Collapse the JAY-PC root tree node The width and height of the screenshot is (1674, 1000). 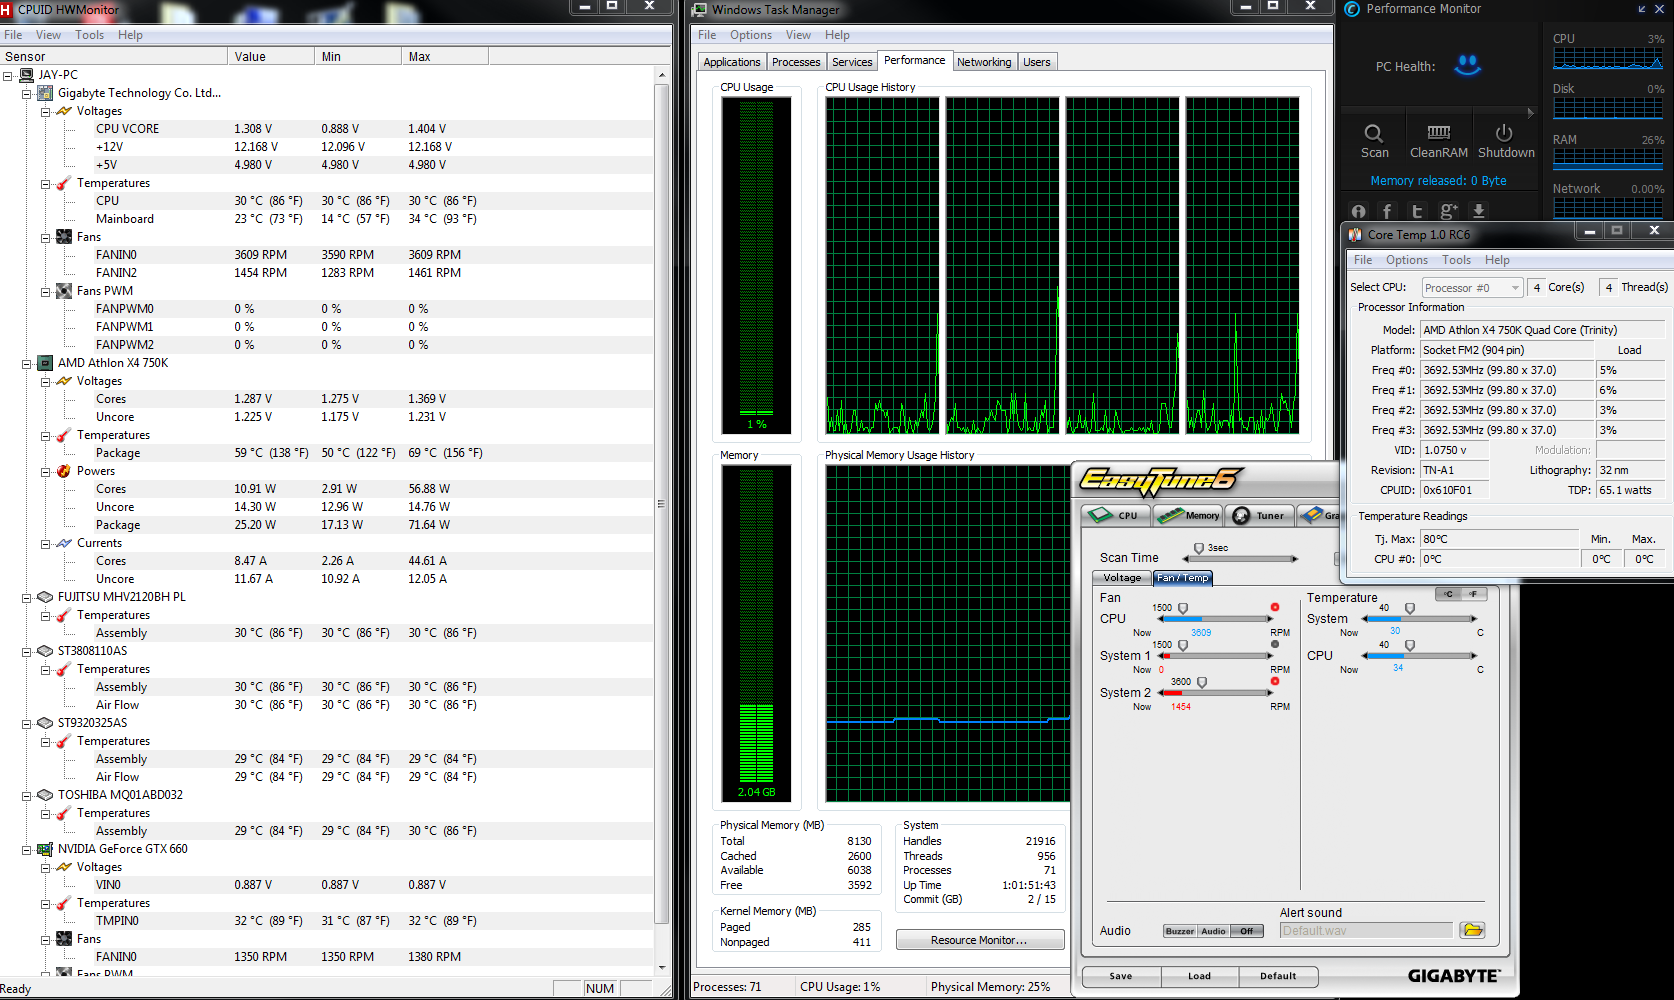click(x=8, y=76)
